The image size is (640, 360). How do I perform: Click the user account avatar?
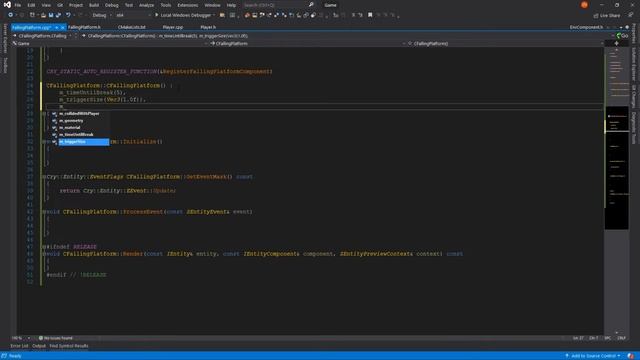point(584,5)
